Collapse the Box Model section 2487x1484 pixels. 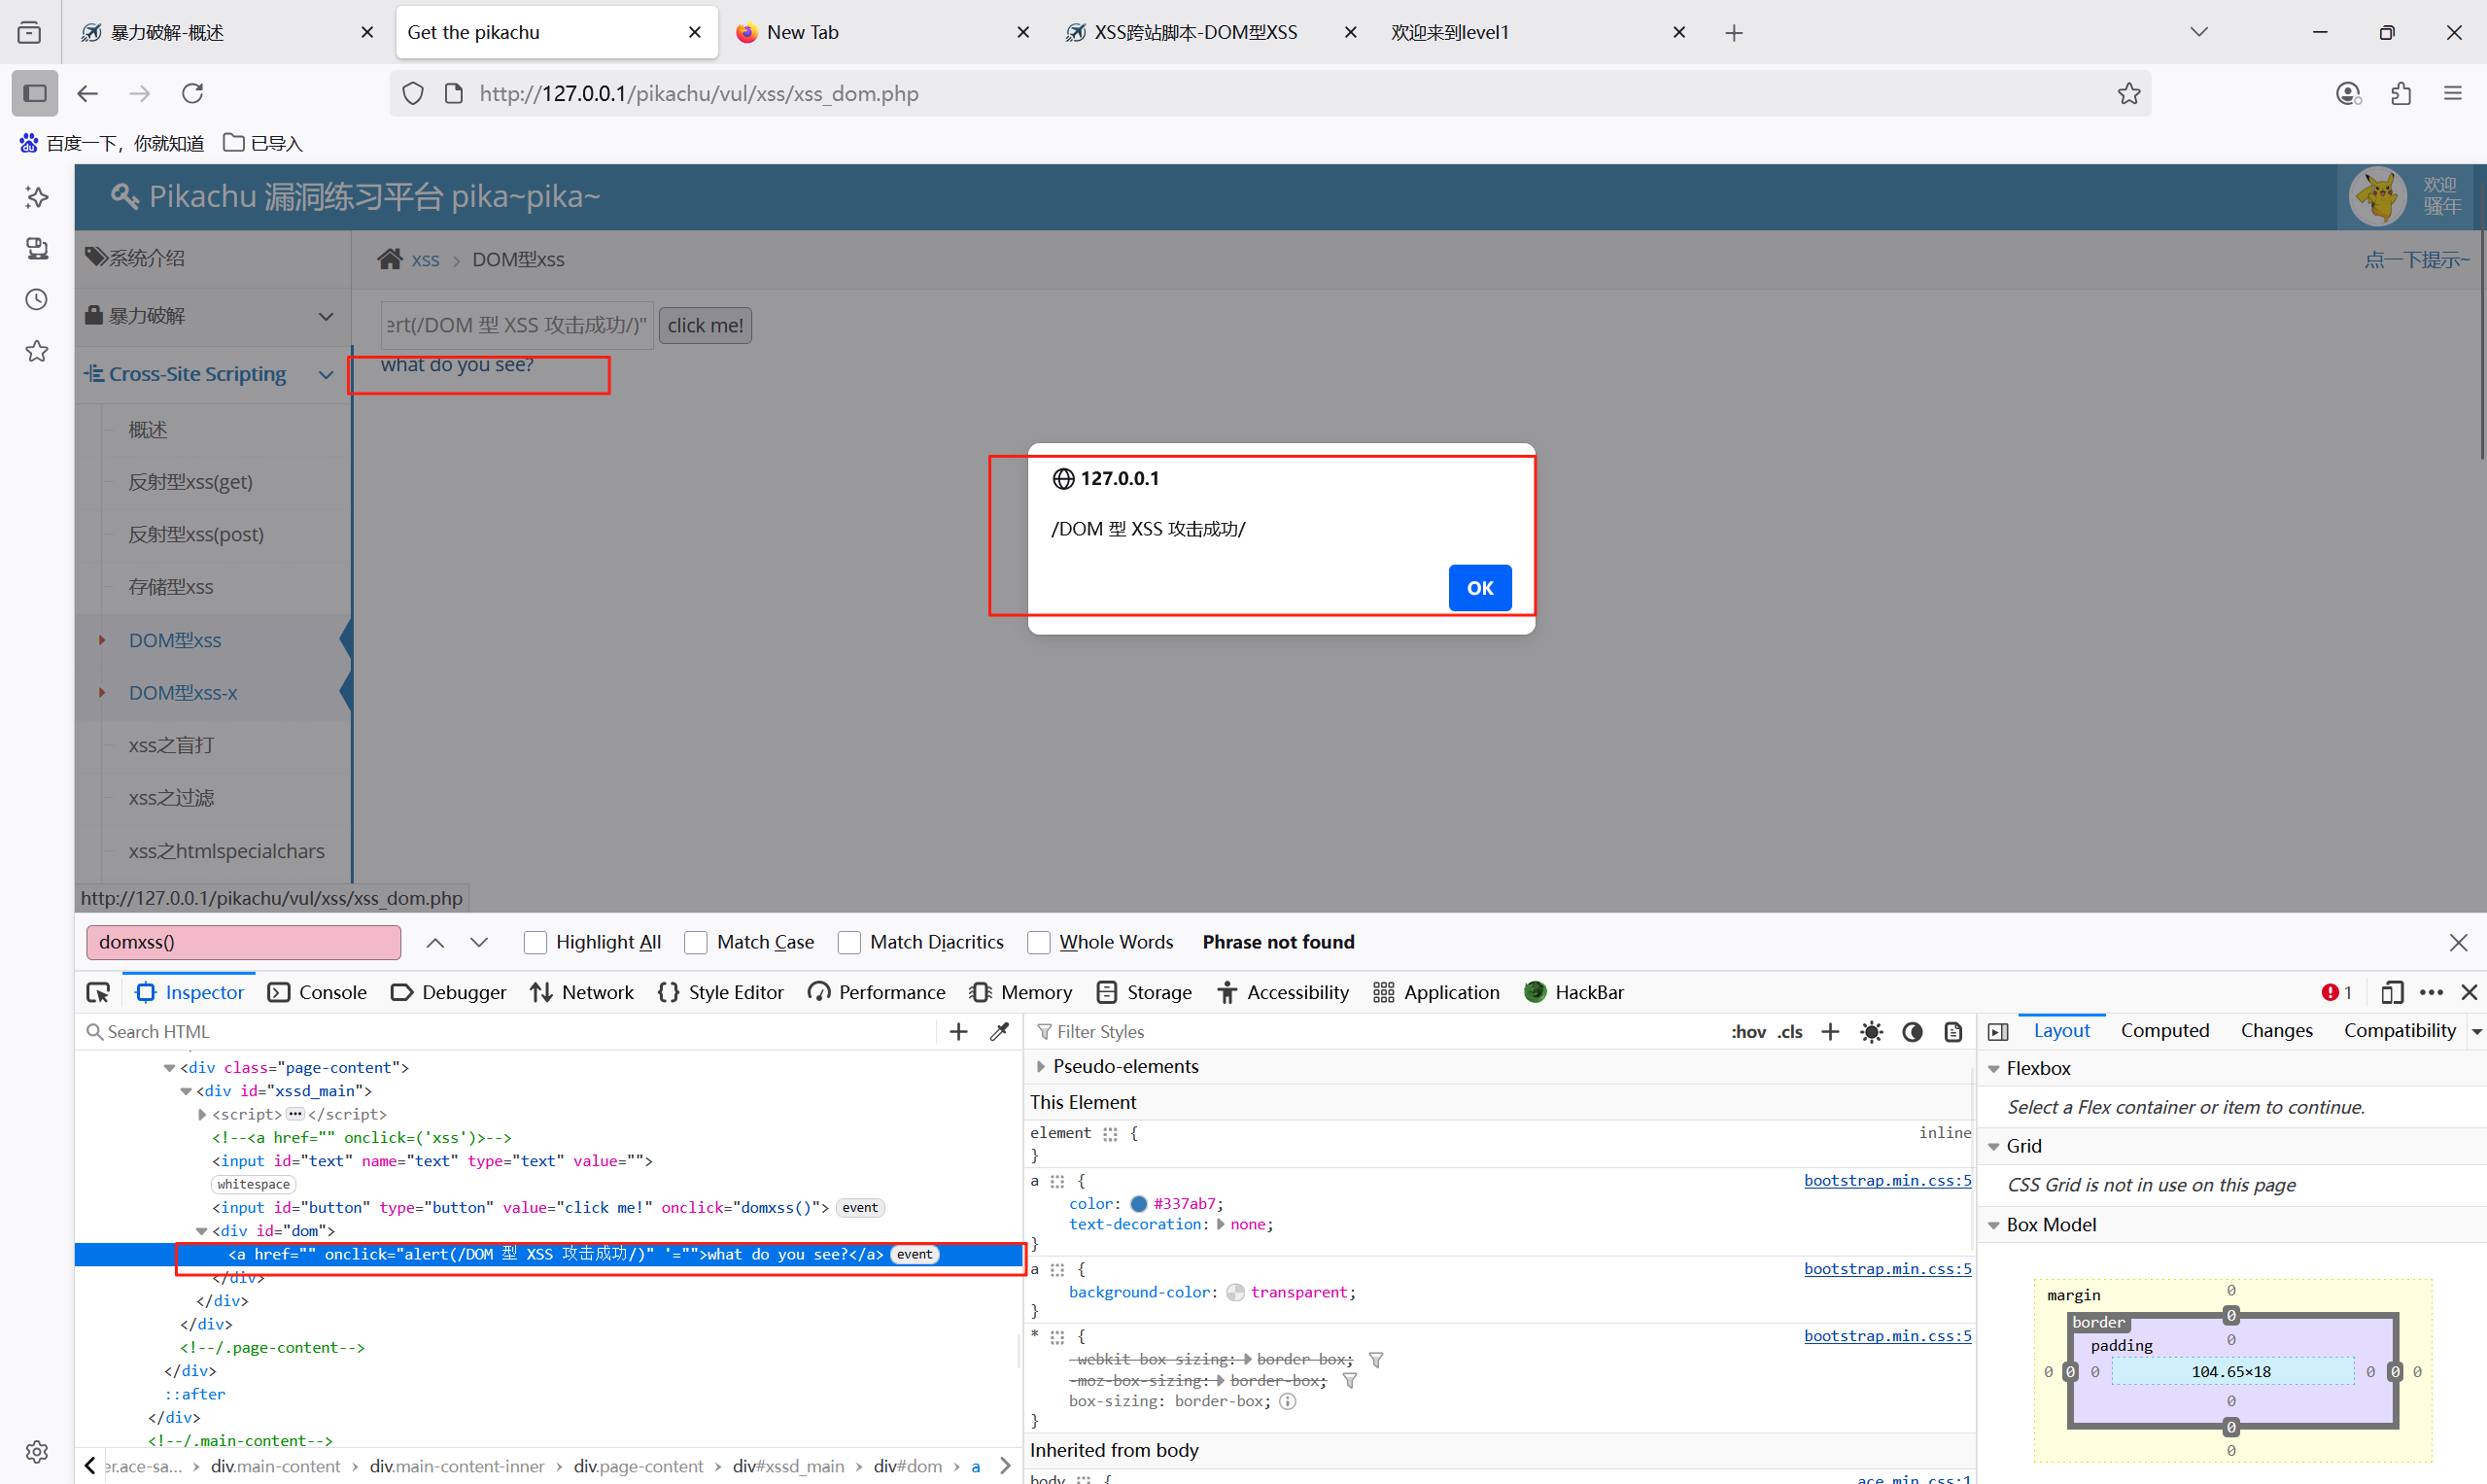pos(1993,1225)
